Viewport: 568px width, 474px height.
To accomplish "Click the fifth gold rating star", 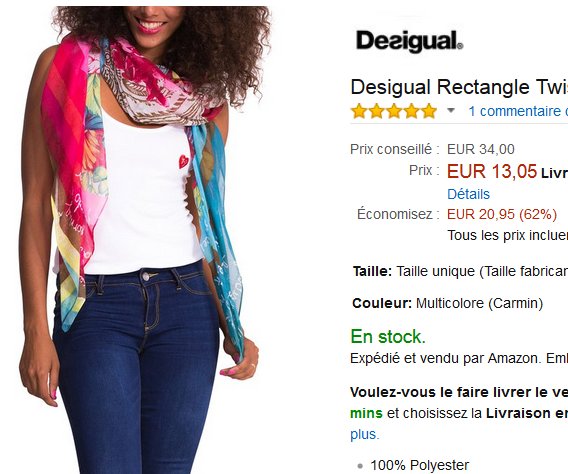I will pyautogui.click(x=429, y=111).
